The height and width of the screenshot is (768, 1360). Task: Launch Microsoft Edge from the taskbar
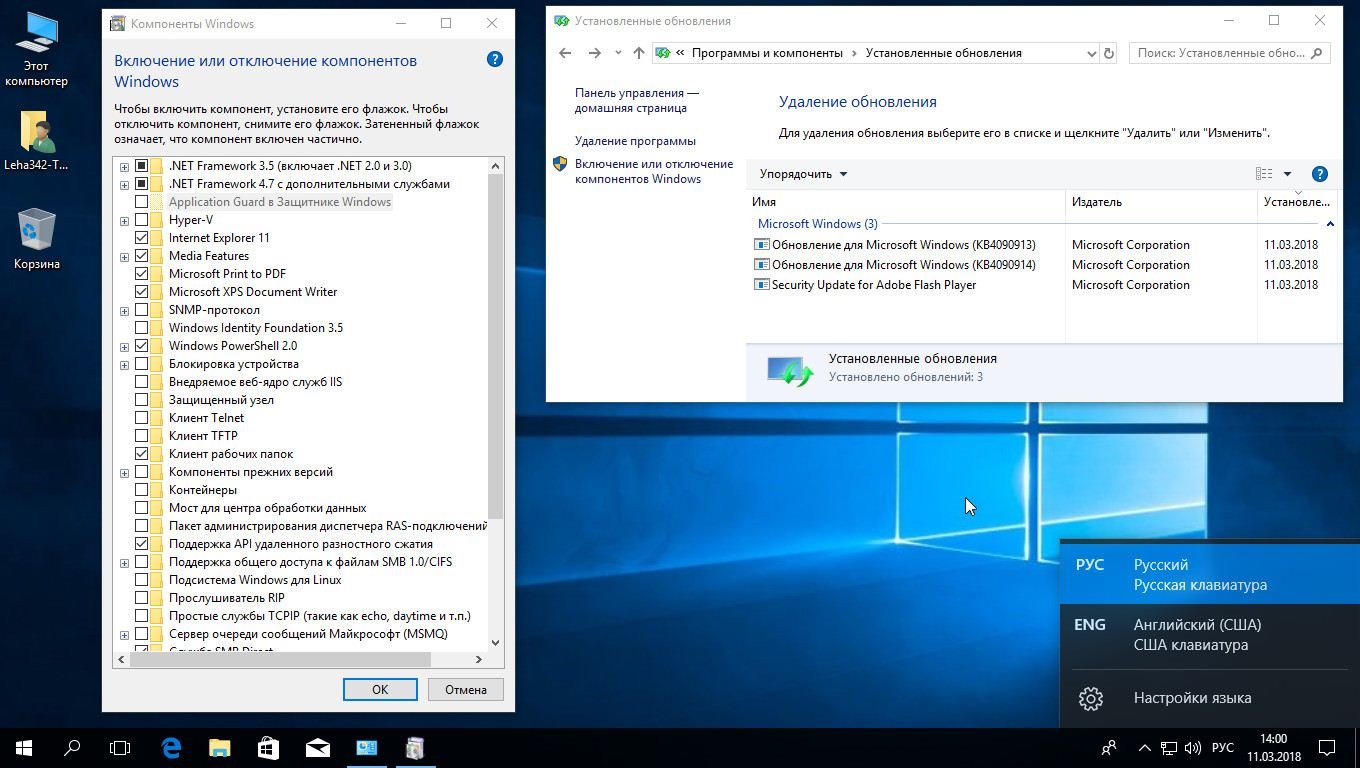coord(171,747)
